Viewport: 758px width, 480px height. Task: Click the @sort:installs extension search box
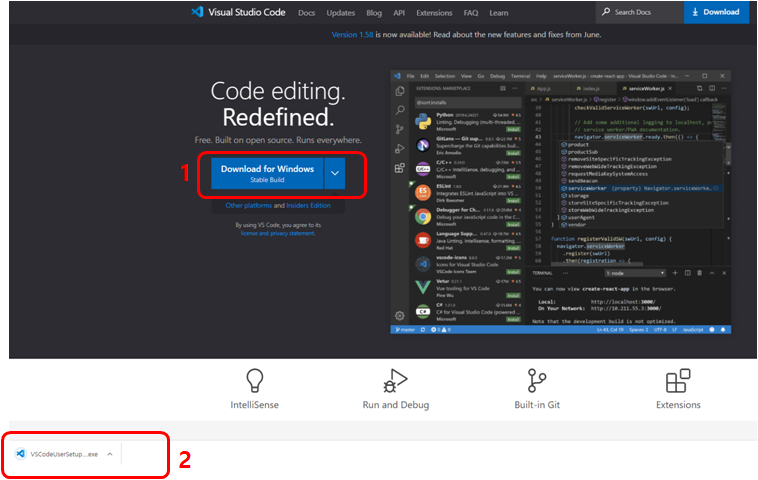(x=468, y=102)
